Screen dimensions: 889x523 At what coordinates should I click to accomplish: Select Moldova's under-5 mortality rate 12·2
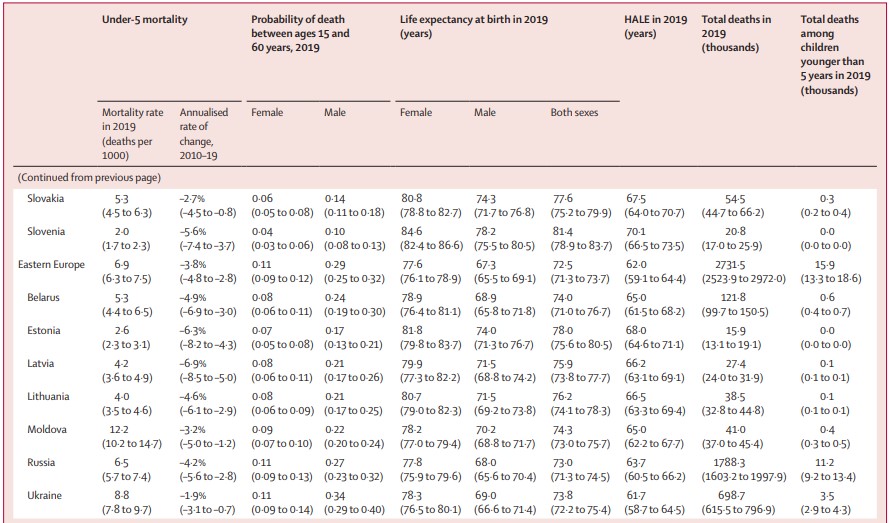pyautogui.click(x=118, y=429)
